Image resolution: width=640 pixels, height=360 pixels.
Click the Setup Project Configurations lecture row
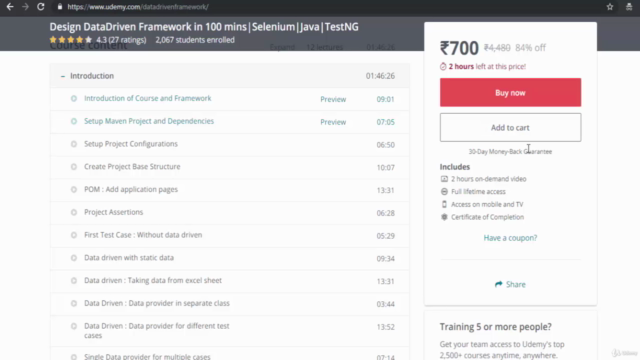coord(229,144)
